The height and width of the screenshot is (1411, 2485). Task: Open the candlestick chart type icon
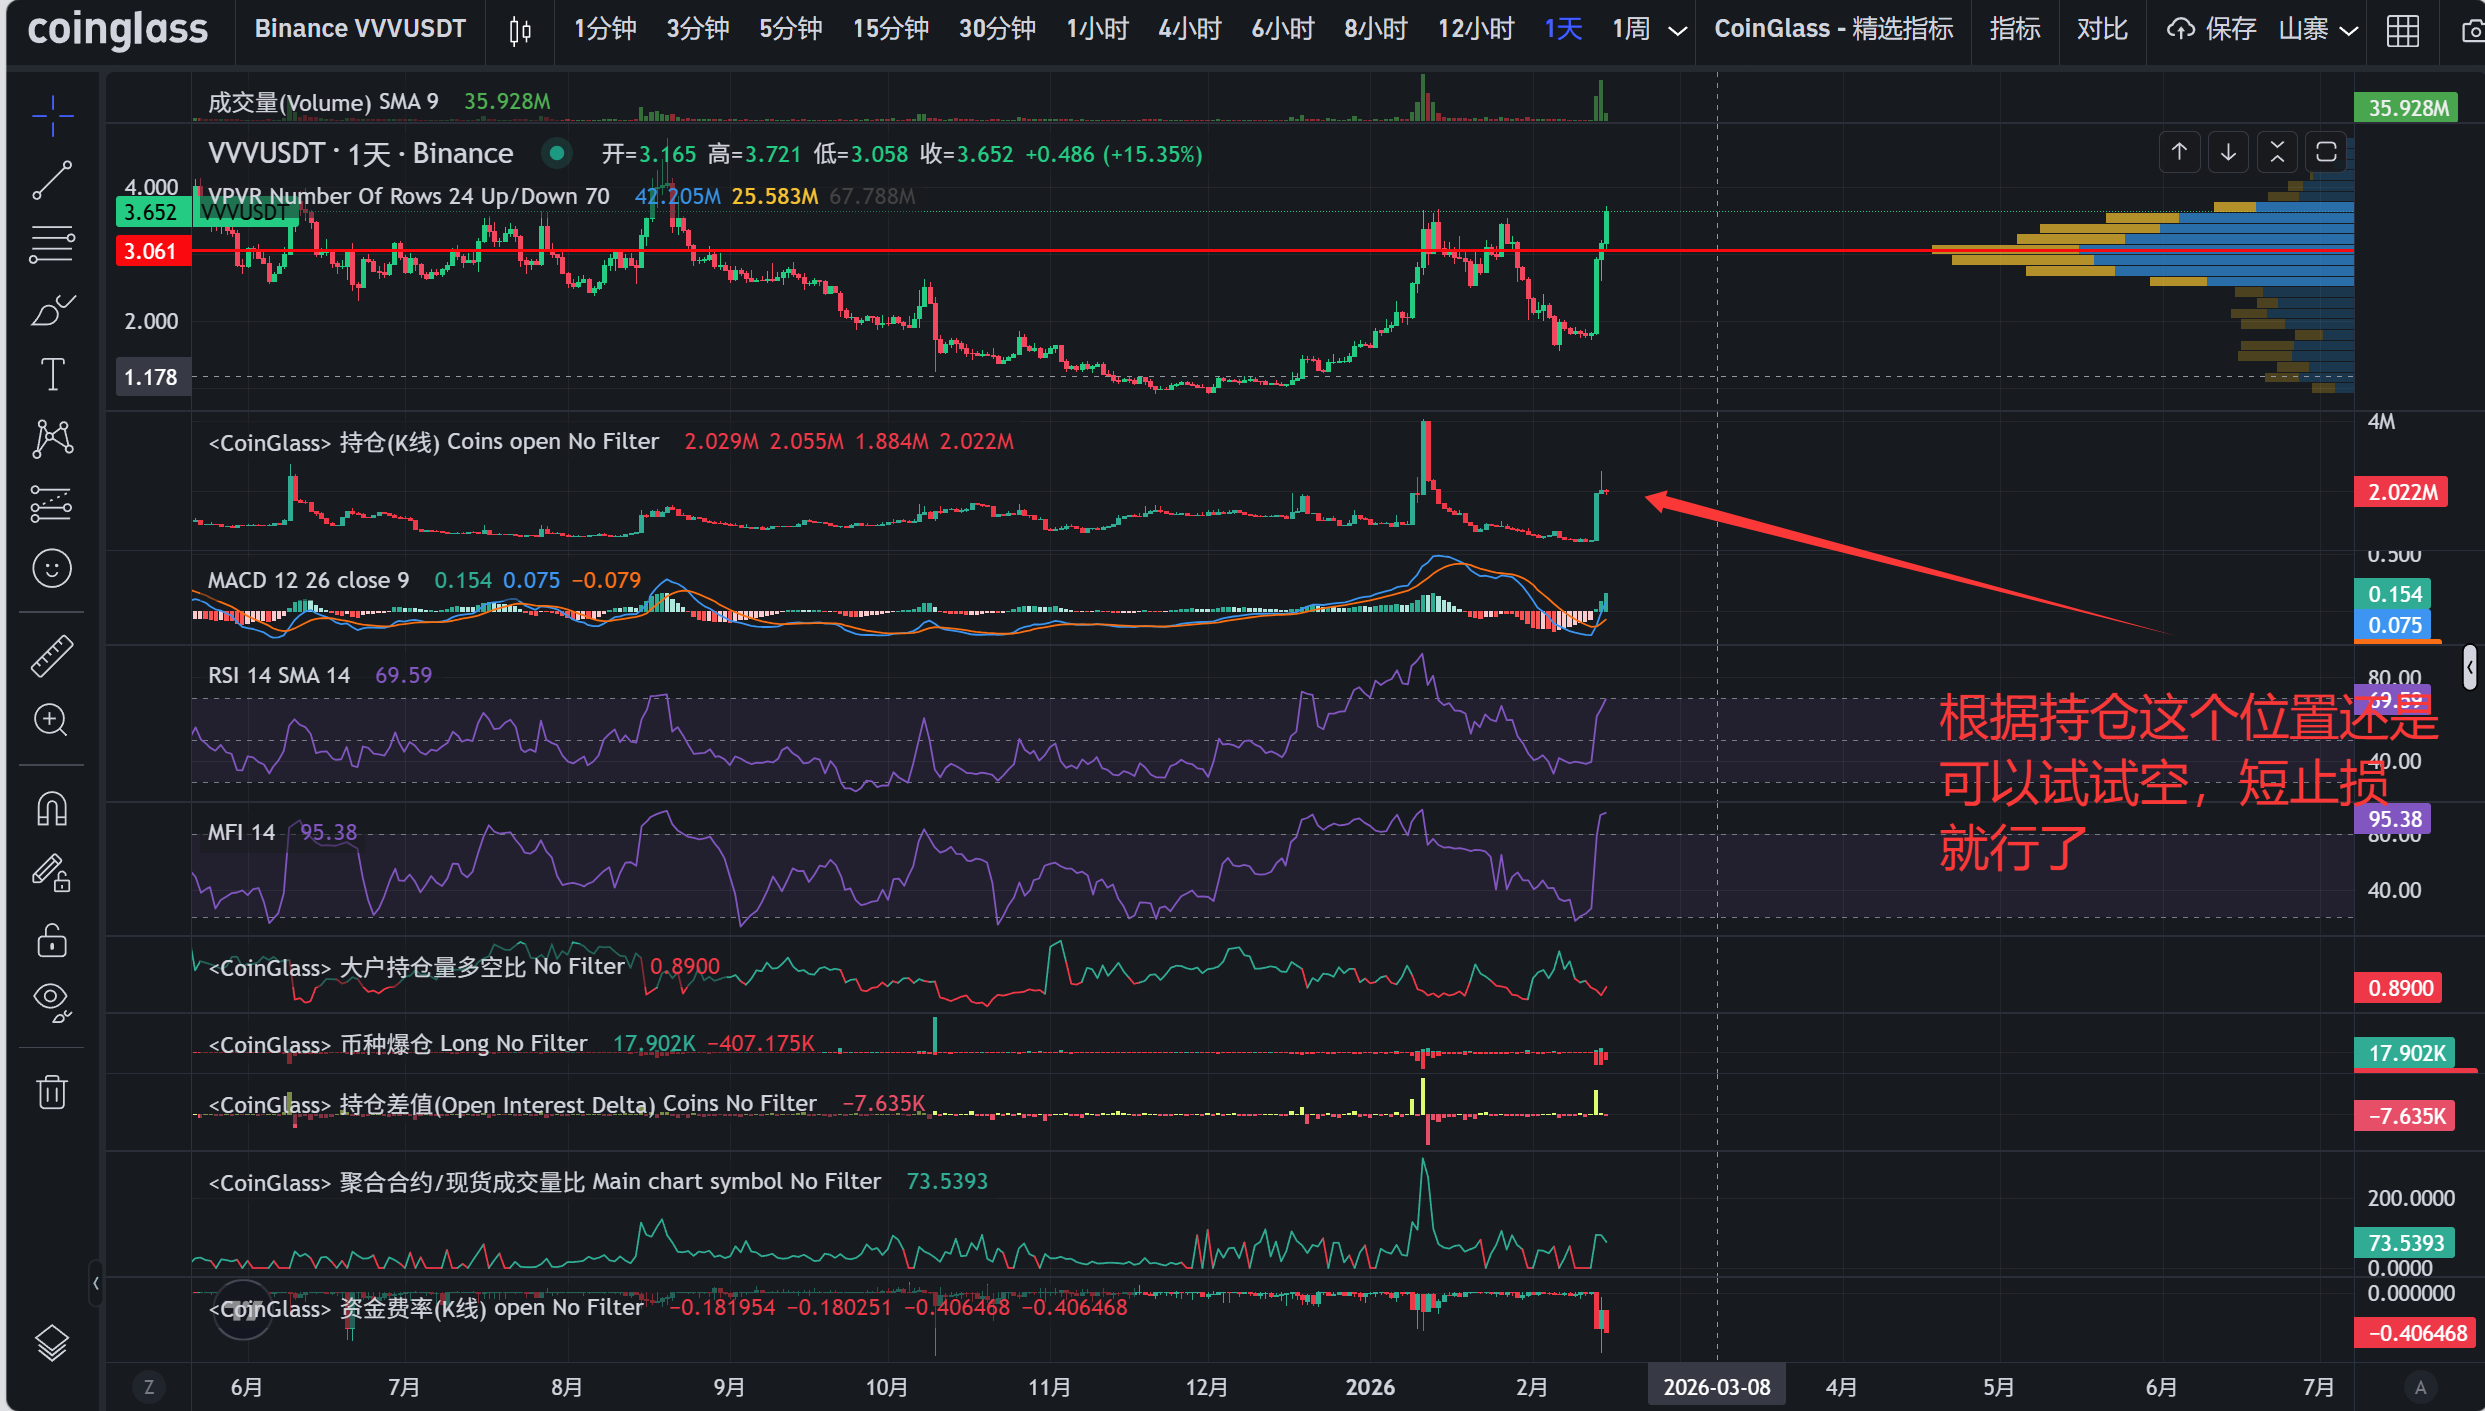(x=519, y=30)
